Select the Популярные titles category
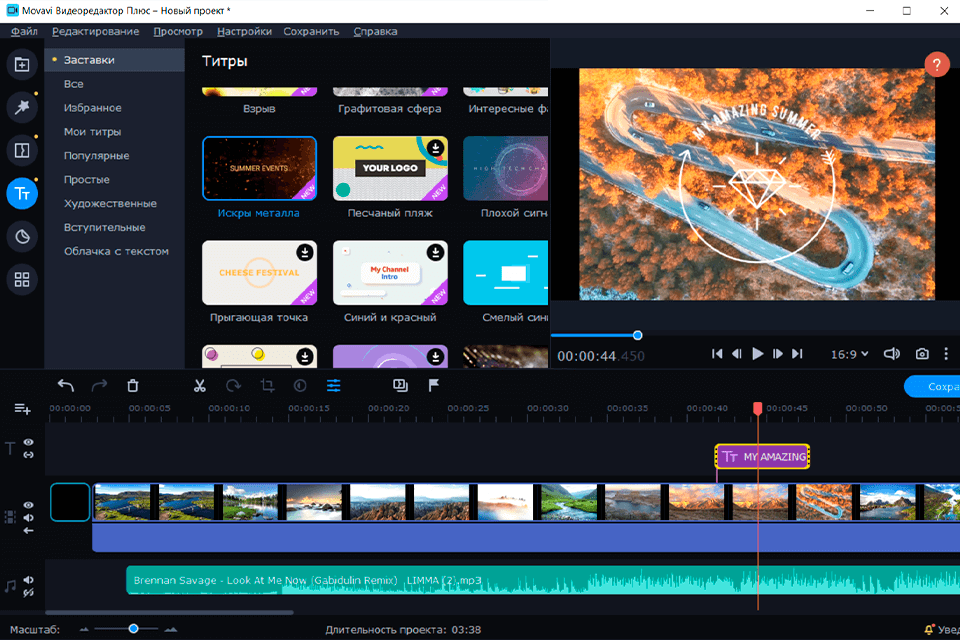Image resolution: width=960 pixels, height=640 pixels. point(96,156)
